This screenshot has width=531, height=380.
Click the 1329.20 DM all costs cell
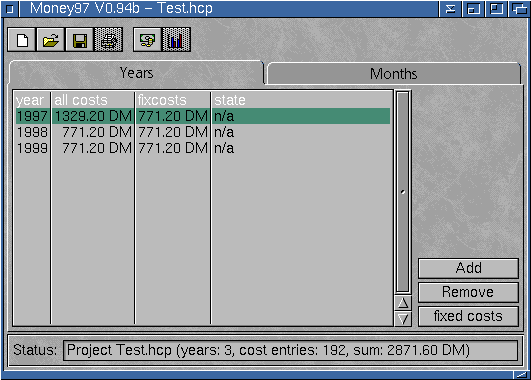[93, 116]
